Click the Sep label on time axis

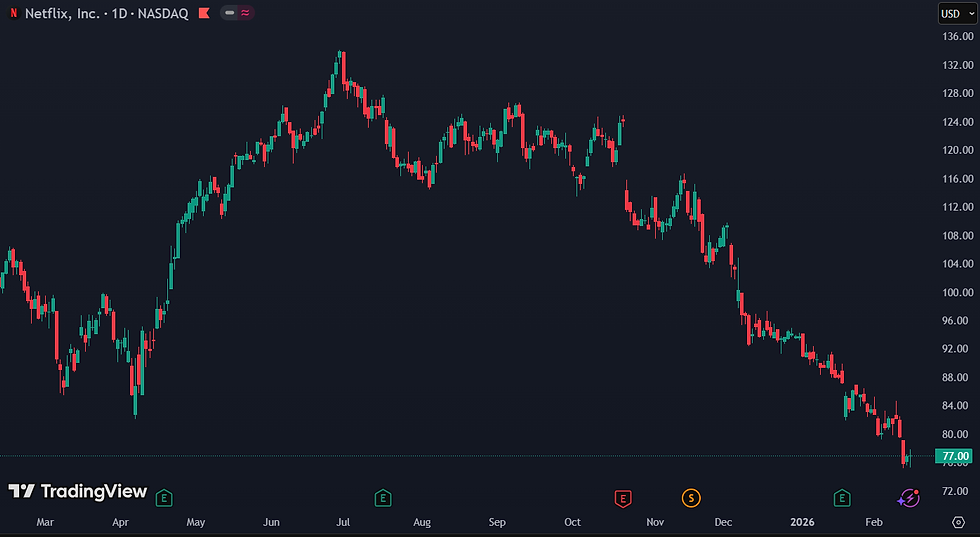pyautogui.click(x=497, y=522)
